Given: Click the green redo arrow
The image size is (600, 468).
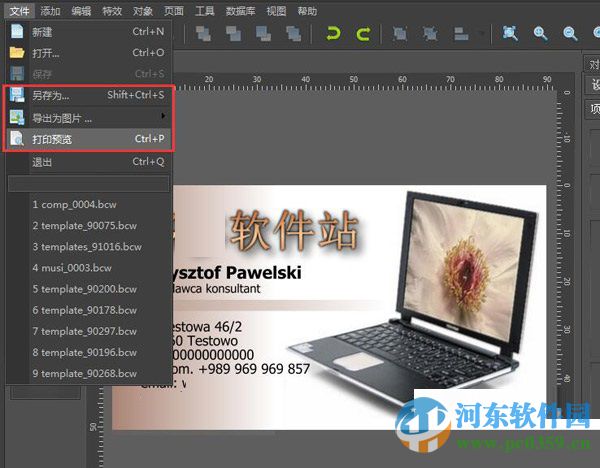Looking at the screenshot, I should 363,34.
